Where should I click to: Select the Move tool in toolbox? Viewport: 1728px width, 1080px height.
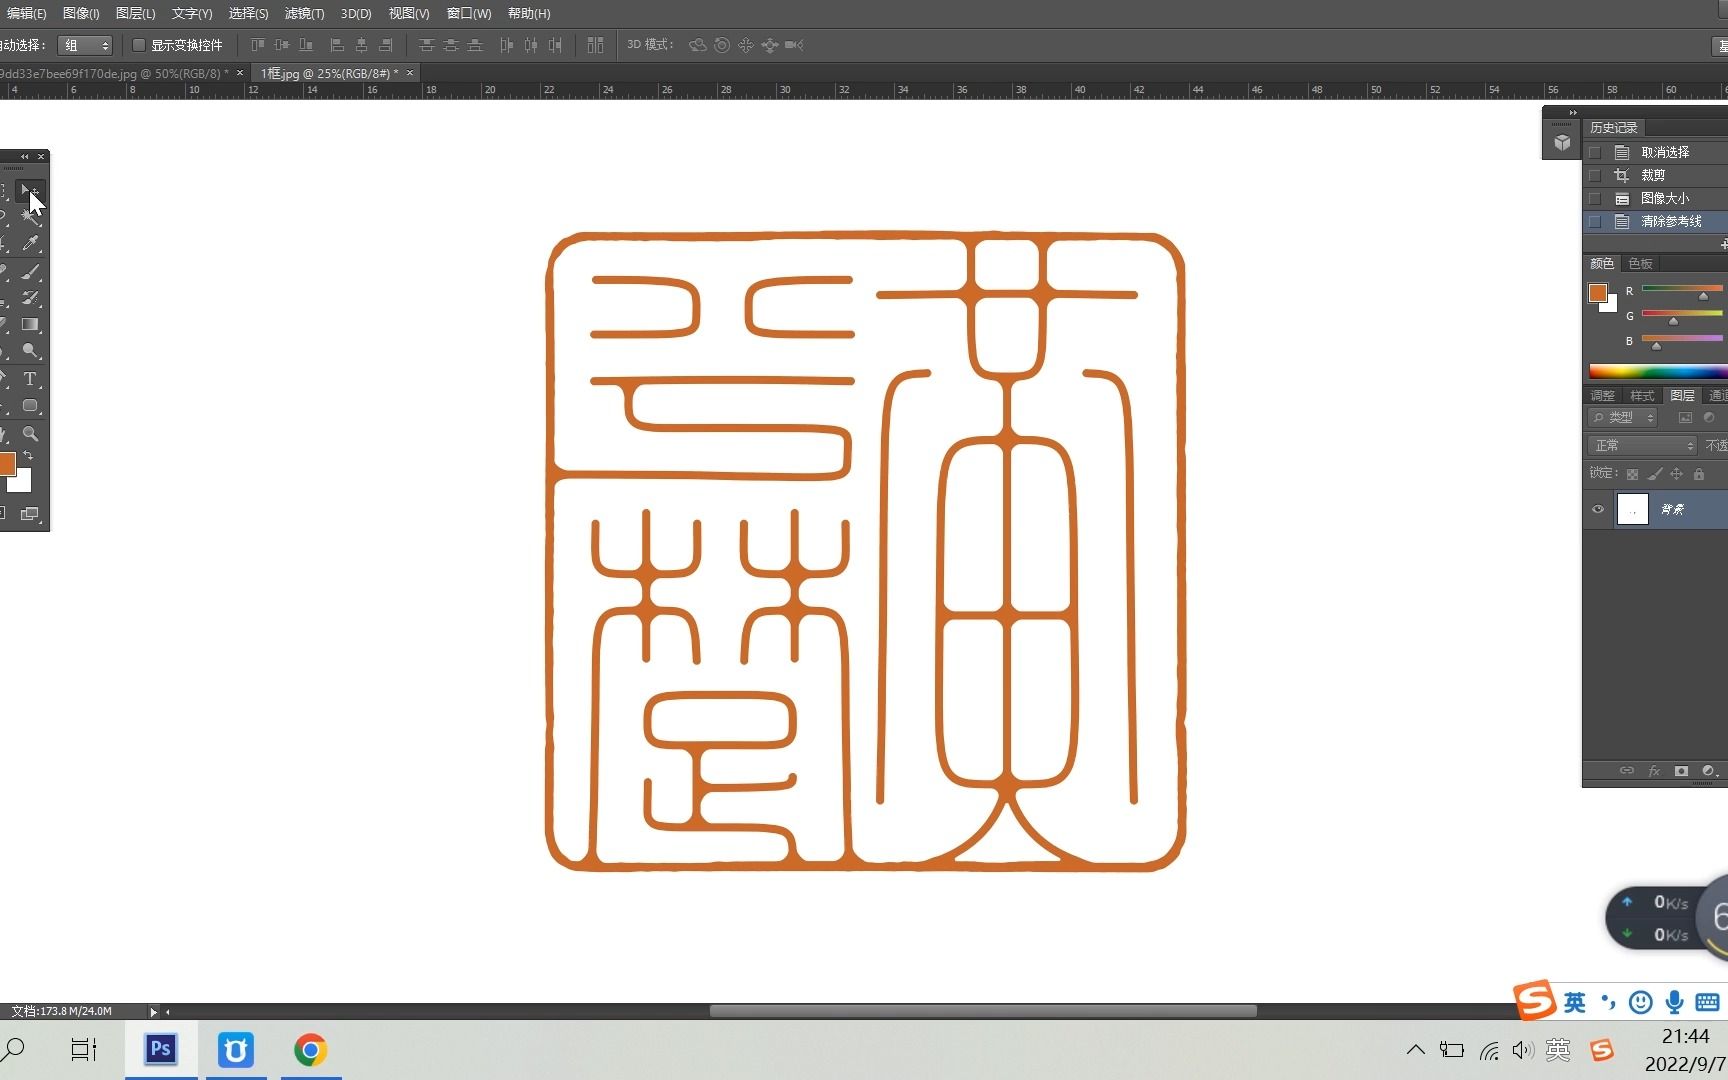tap(31, 190)
